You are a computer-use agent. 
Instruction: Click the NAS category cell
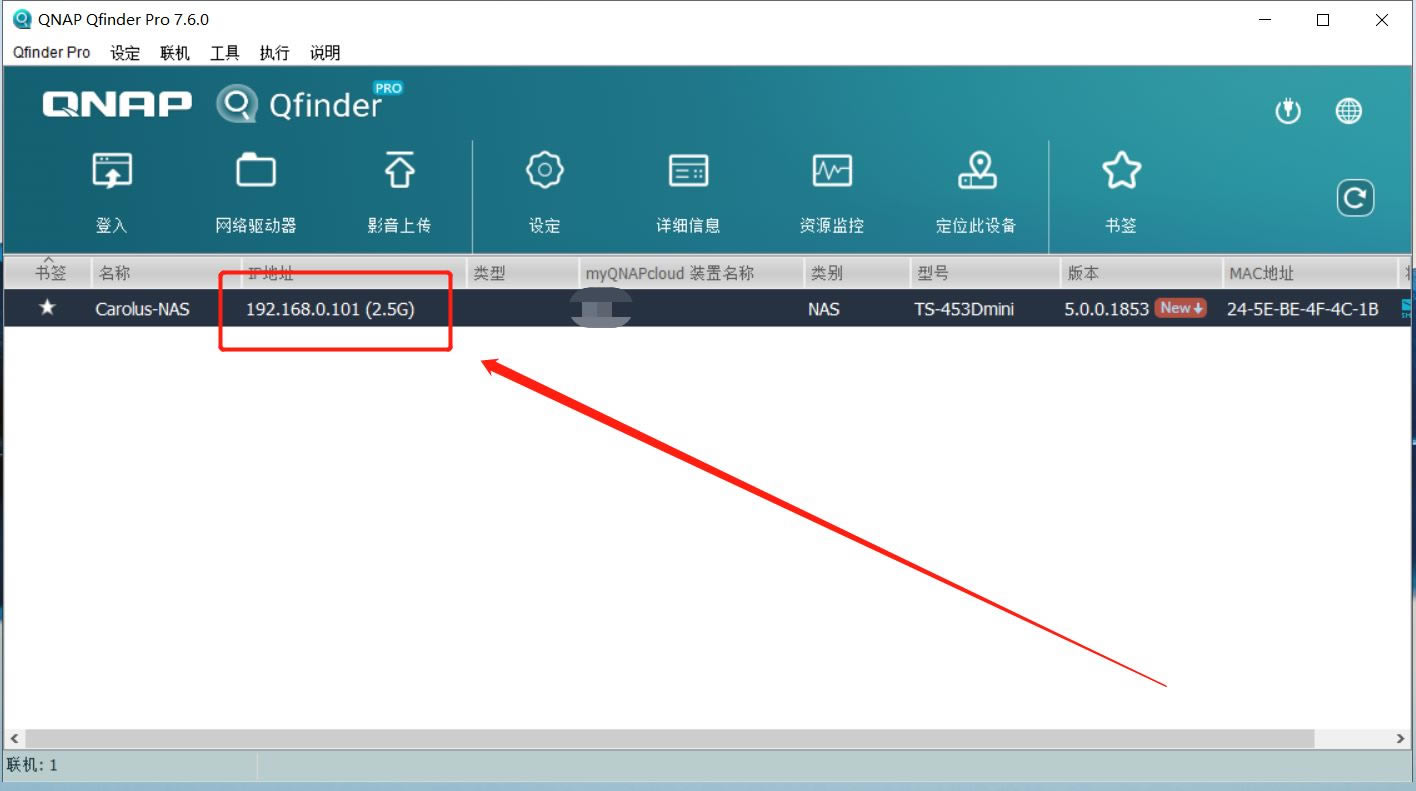click(824, 309)
